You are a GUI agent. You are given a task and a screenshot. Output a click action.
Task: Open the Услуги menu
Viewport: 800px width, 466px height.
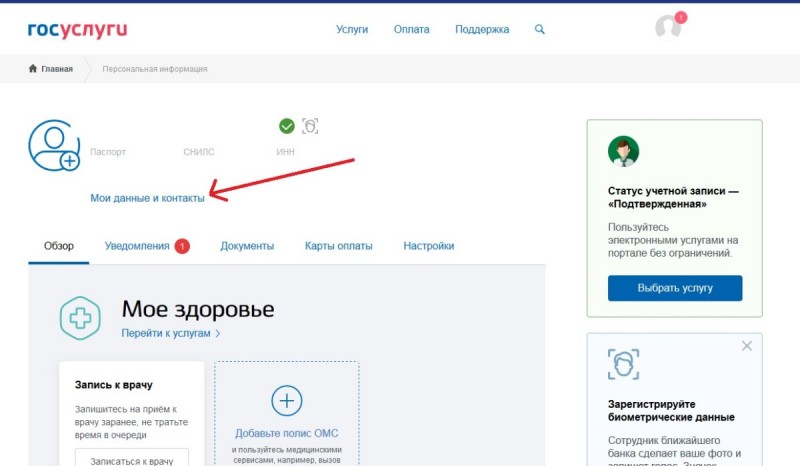pyautogui.click(x=352, y=30)
